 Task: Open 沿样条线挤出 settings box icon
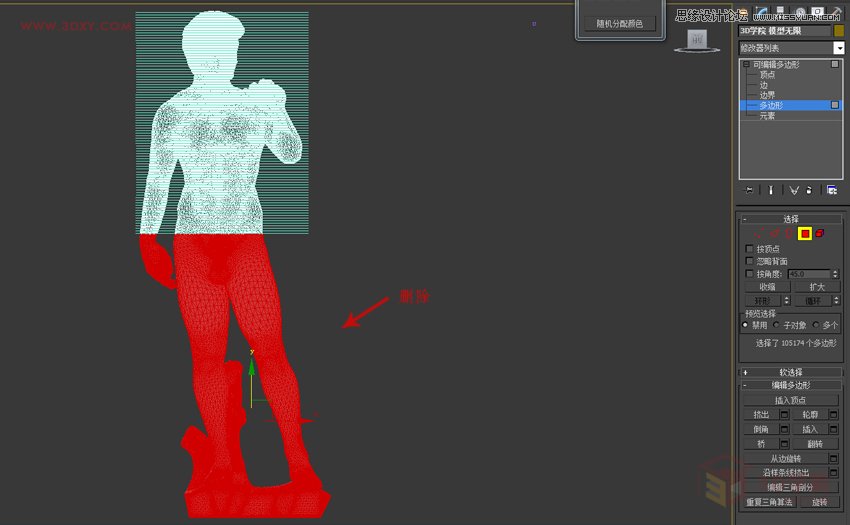pos(833,472)
